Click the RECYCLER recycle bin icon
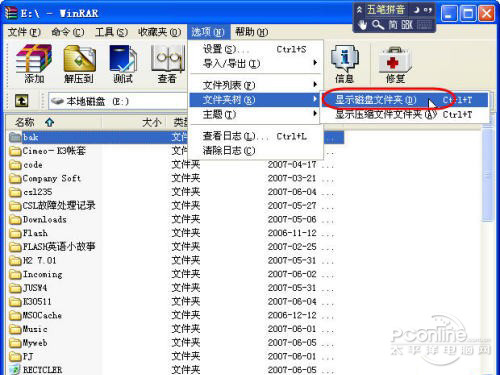The width and height of the screenshot is (500, 375). pyautogui.click(x=15, y=370)
